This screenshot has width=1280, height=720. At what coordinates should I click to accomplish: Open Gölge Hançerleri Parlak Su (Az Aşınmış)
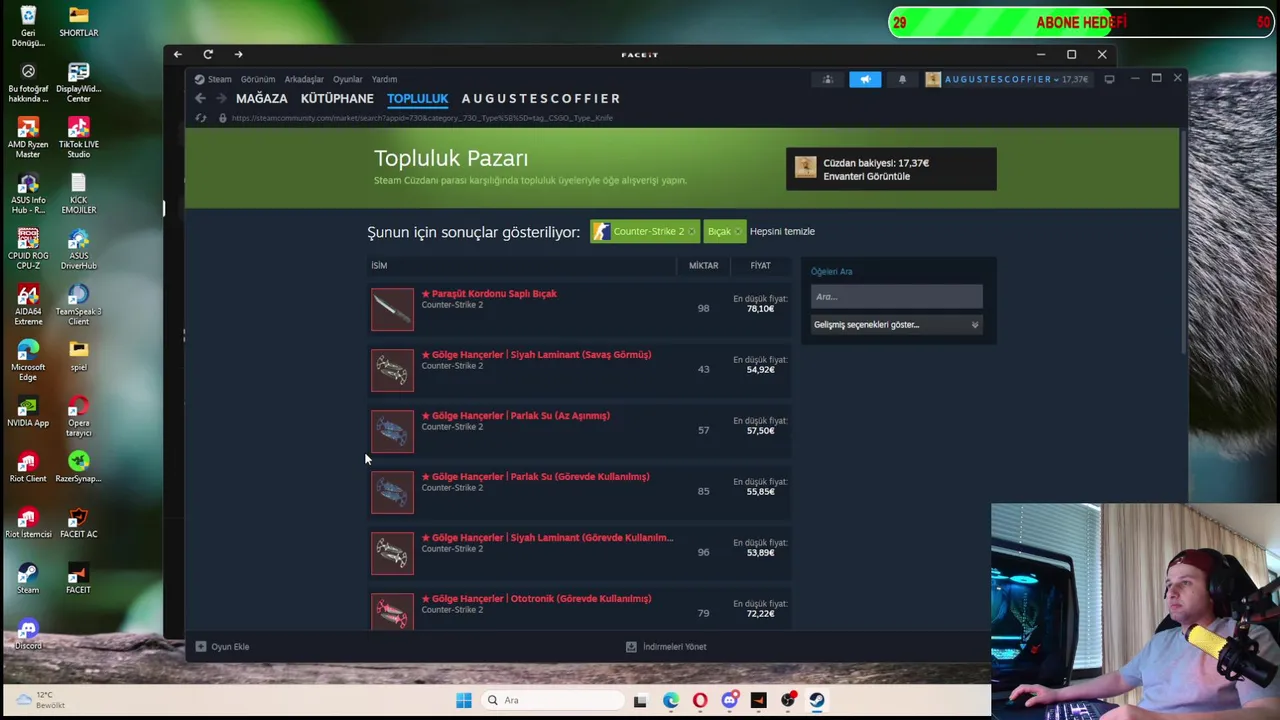tap(515, 416)
